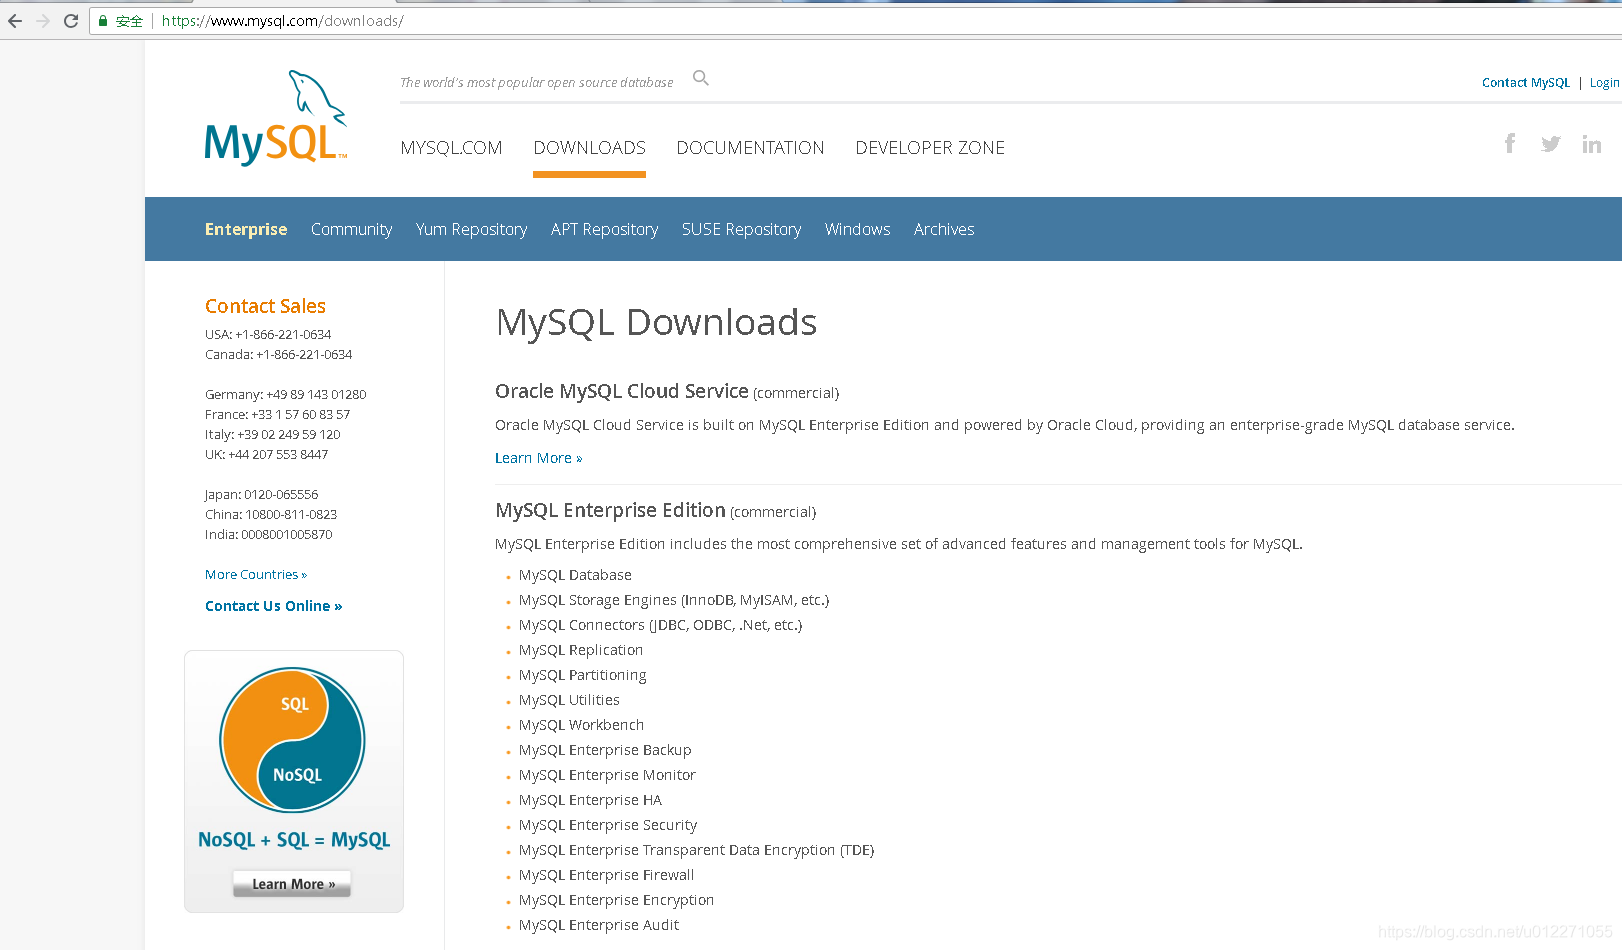Click the Japan sales phone number
Image resolution: width=1622 pixels, height=950 pixels.
click(281, 495)
